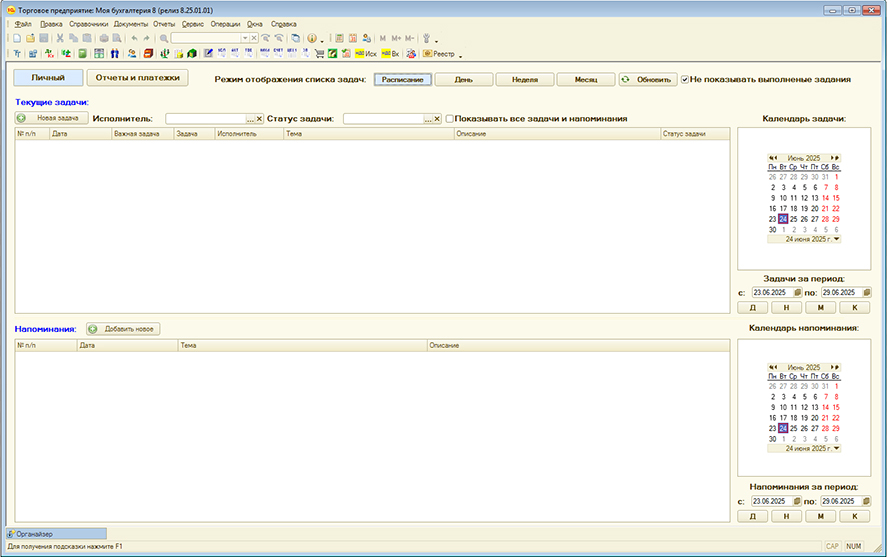The height and width of the screenshot is (557, 887).
Task: Click the calendar picker icon beside 23.06.2025 tasks date
Action: click(x=798, y=293)
